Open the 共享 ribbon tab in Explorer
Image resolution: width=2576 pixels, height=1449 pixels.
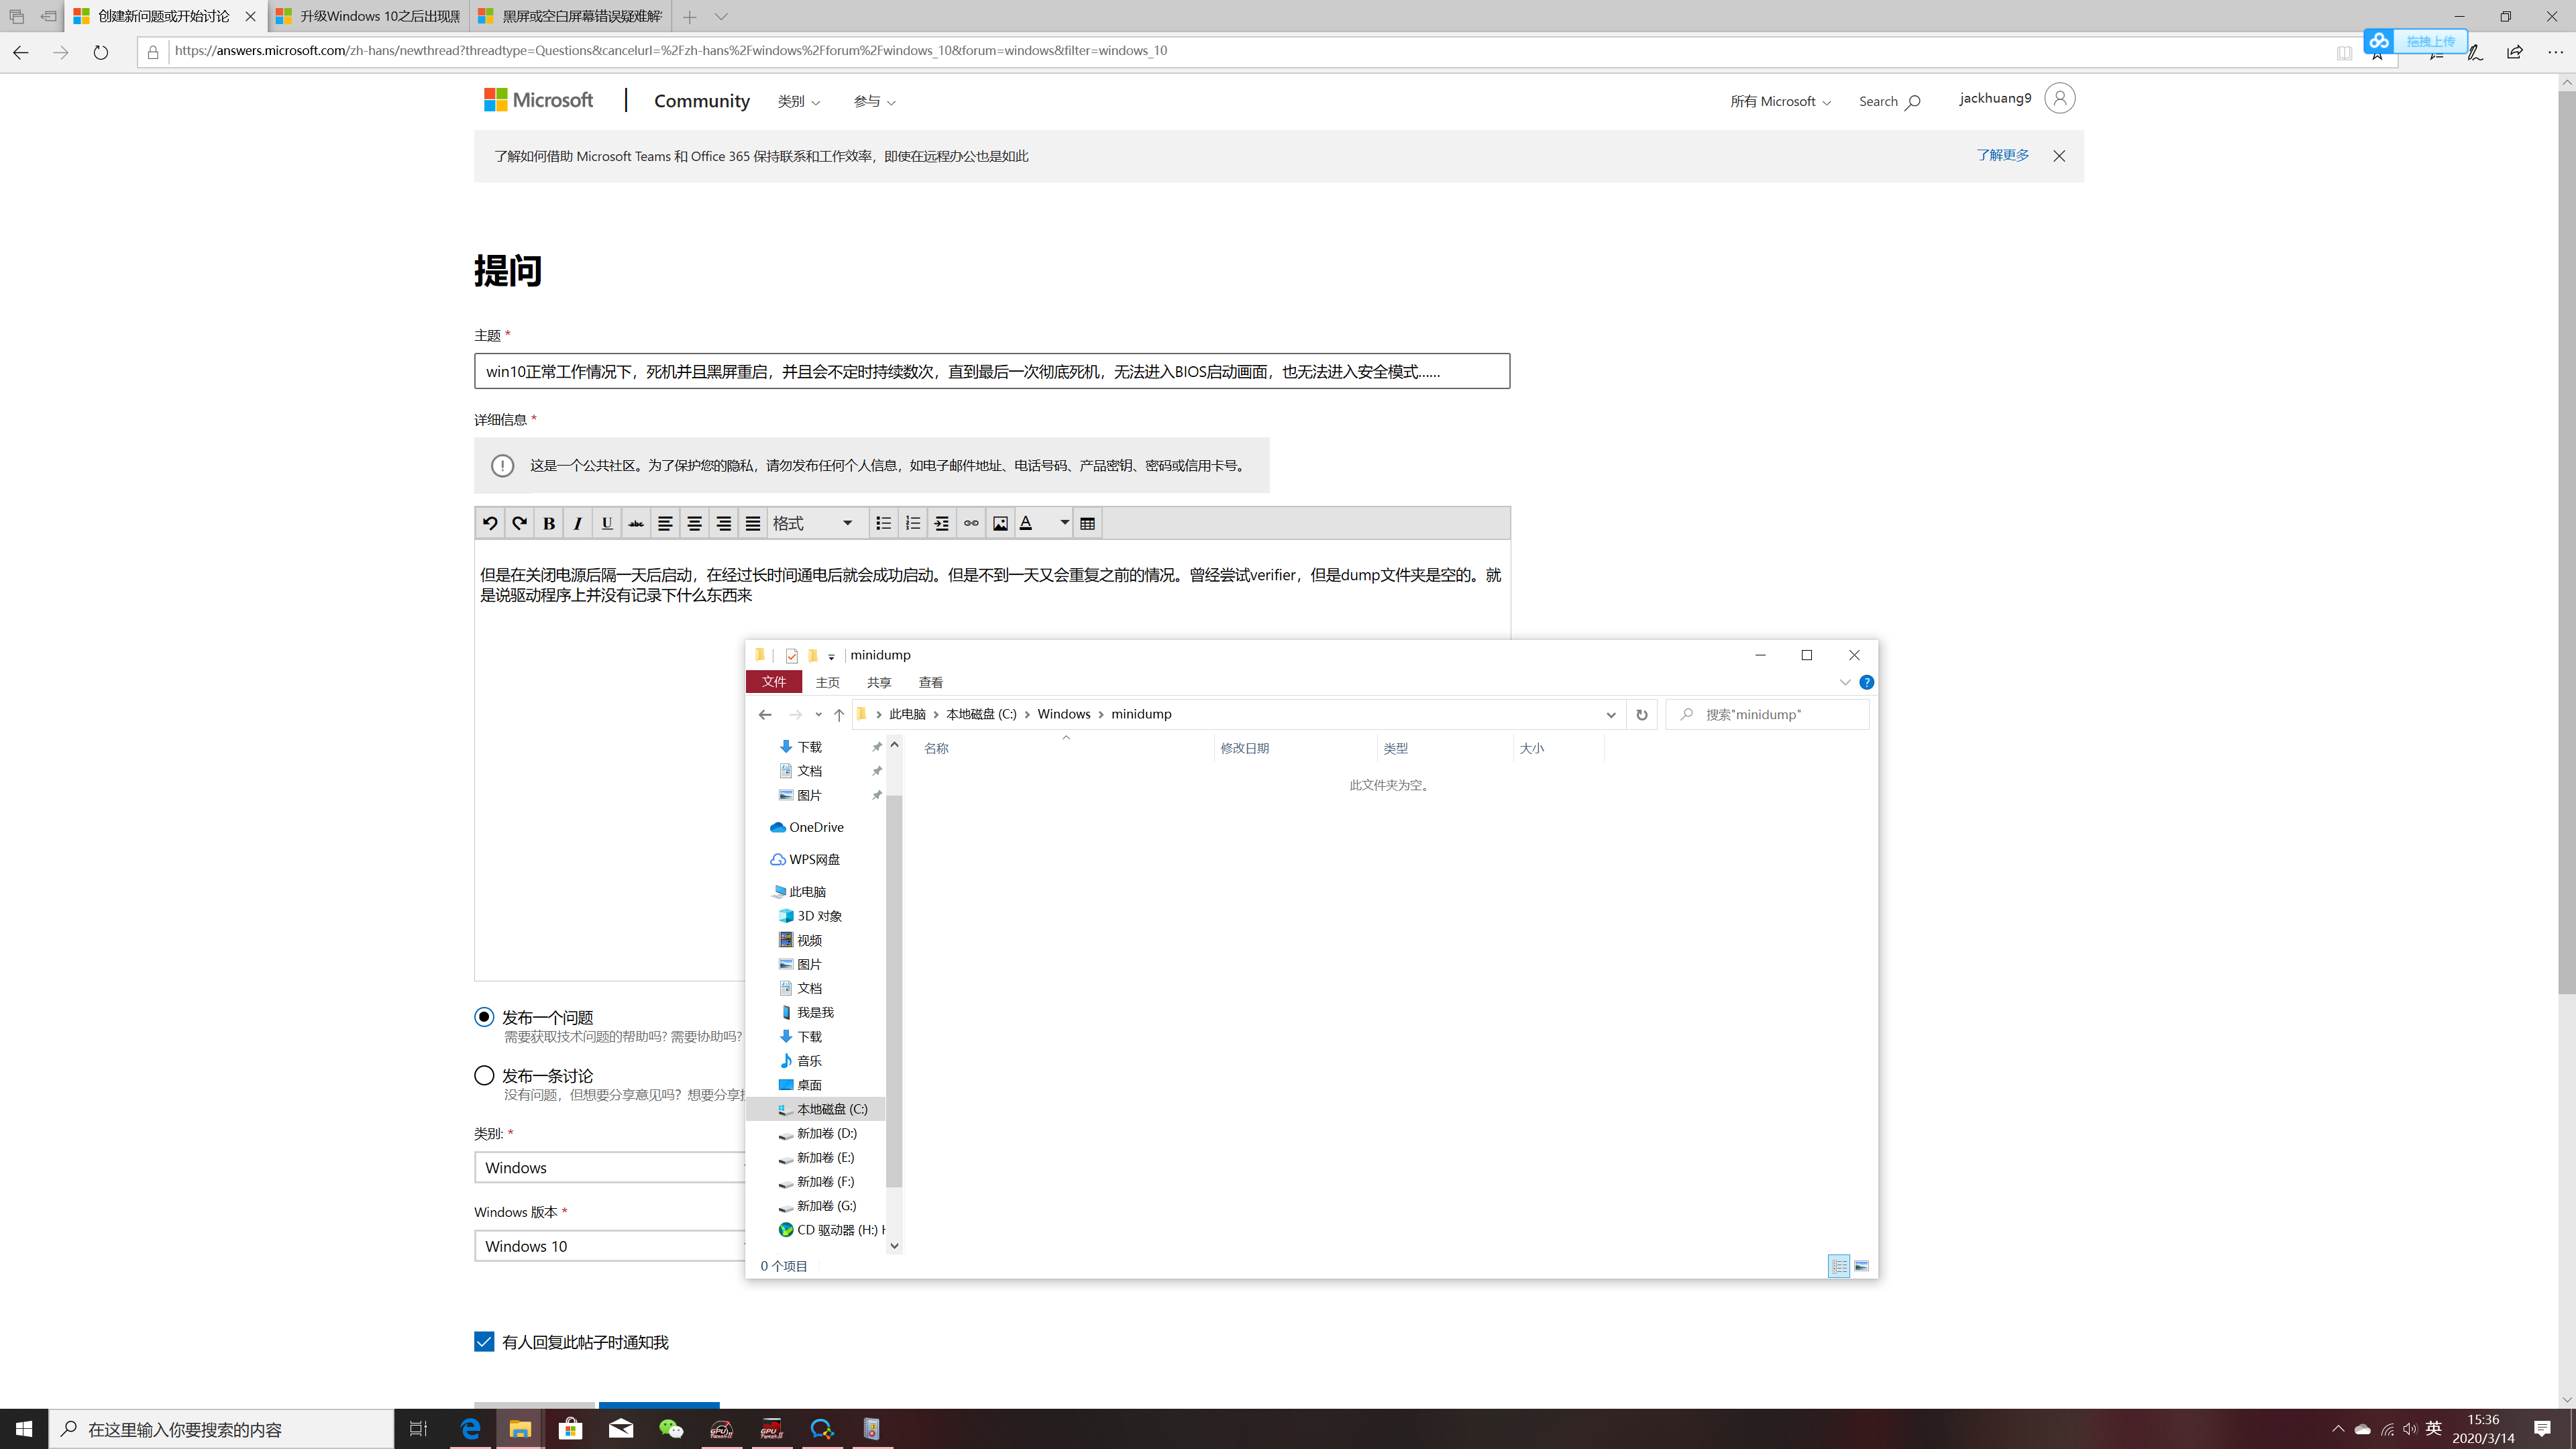[x=879, y=682]
